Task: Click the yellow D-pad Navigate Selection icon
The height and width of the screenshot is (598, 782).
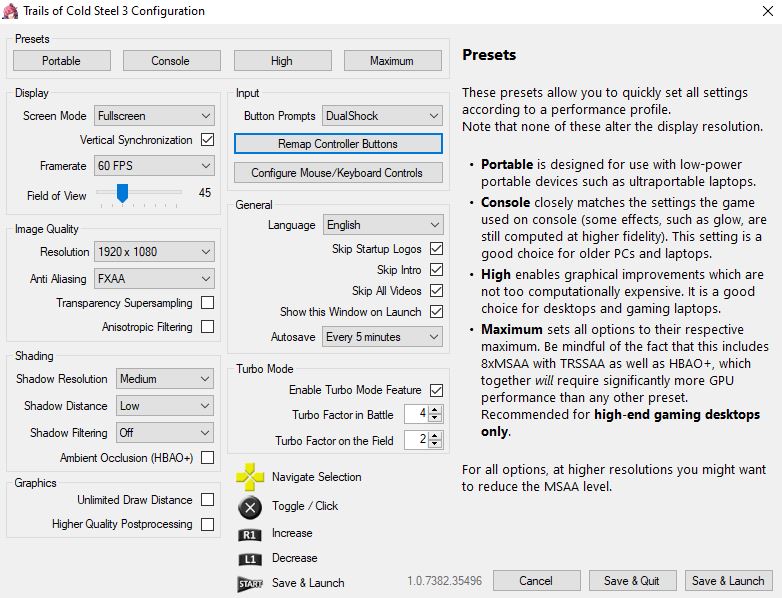Action: click(x=250, y=477)
